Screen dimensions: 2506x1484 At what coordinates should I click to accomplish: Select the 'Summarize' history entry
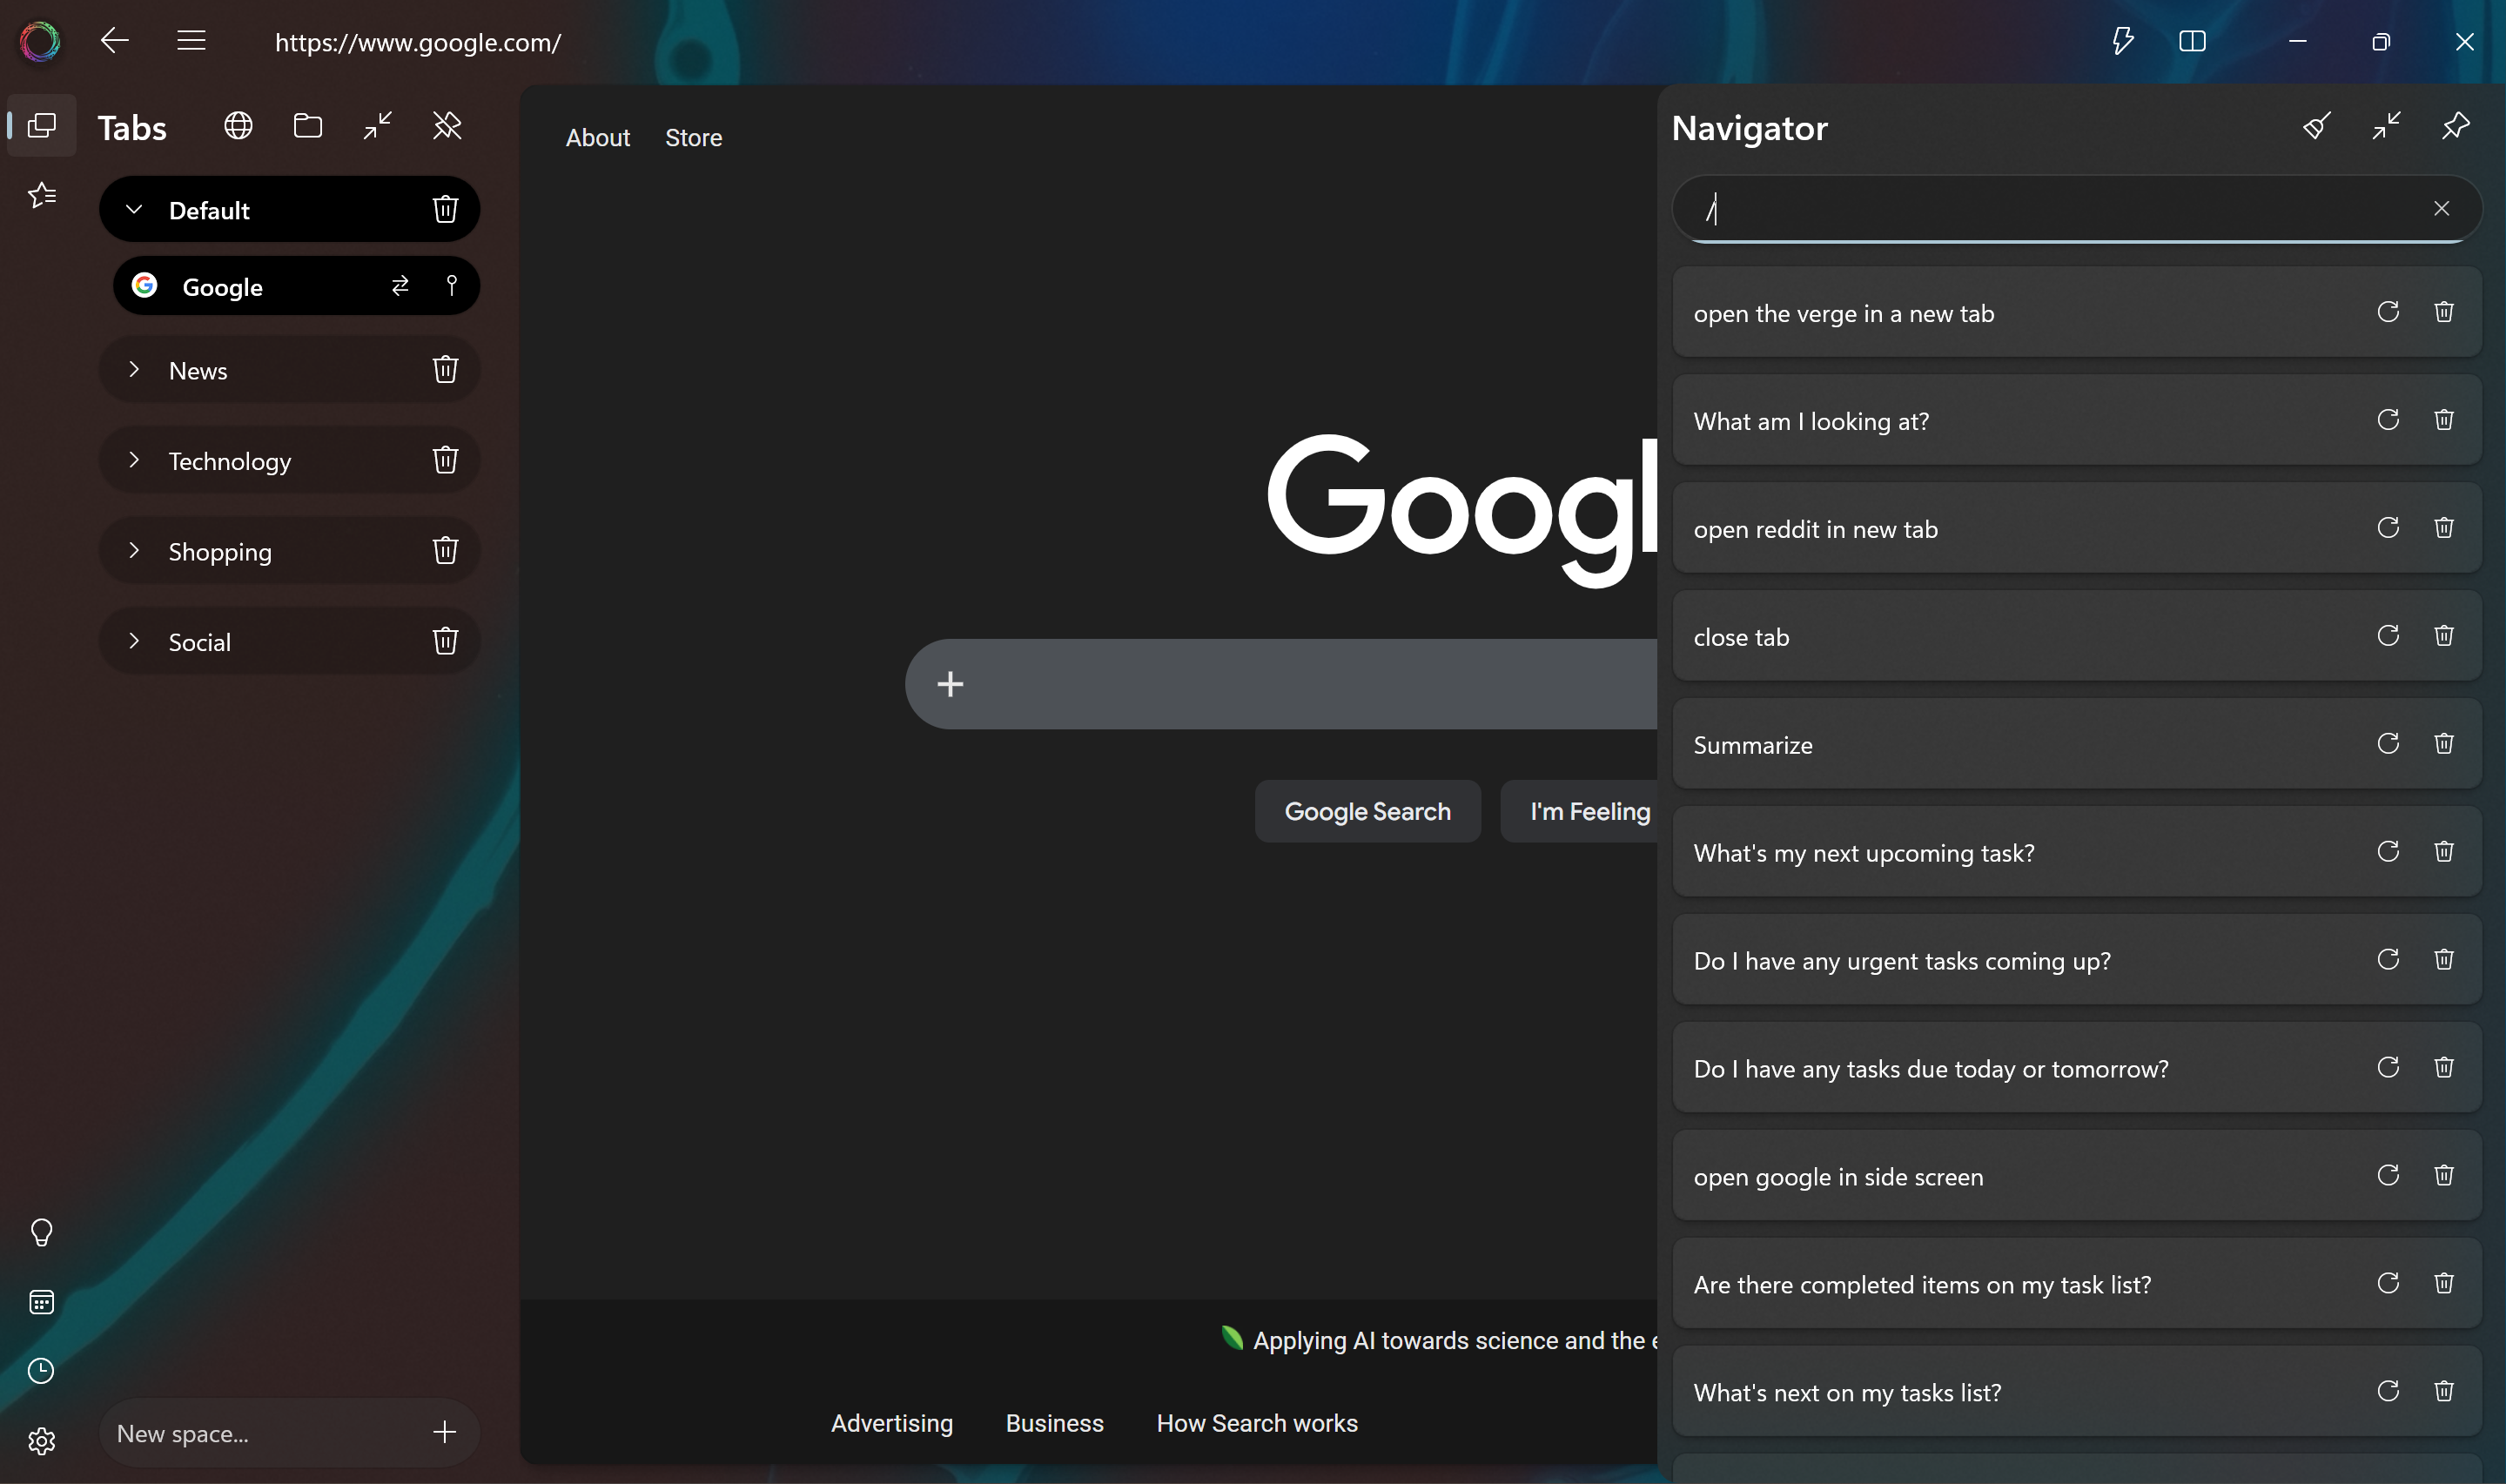(x=2077, y=744)
